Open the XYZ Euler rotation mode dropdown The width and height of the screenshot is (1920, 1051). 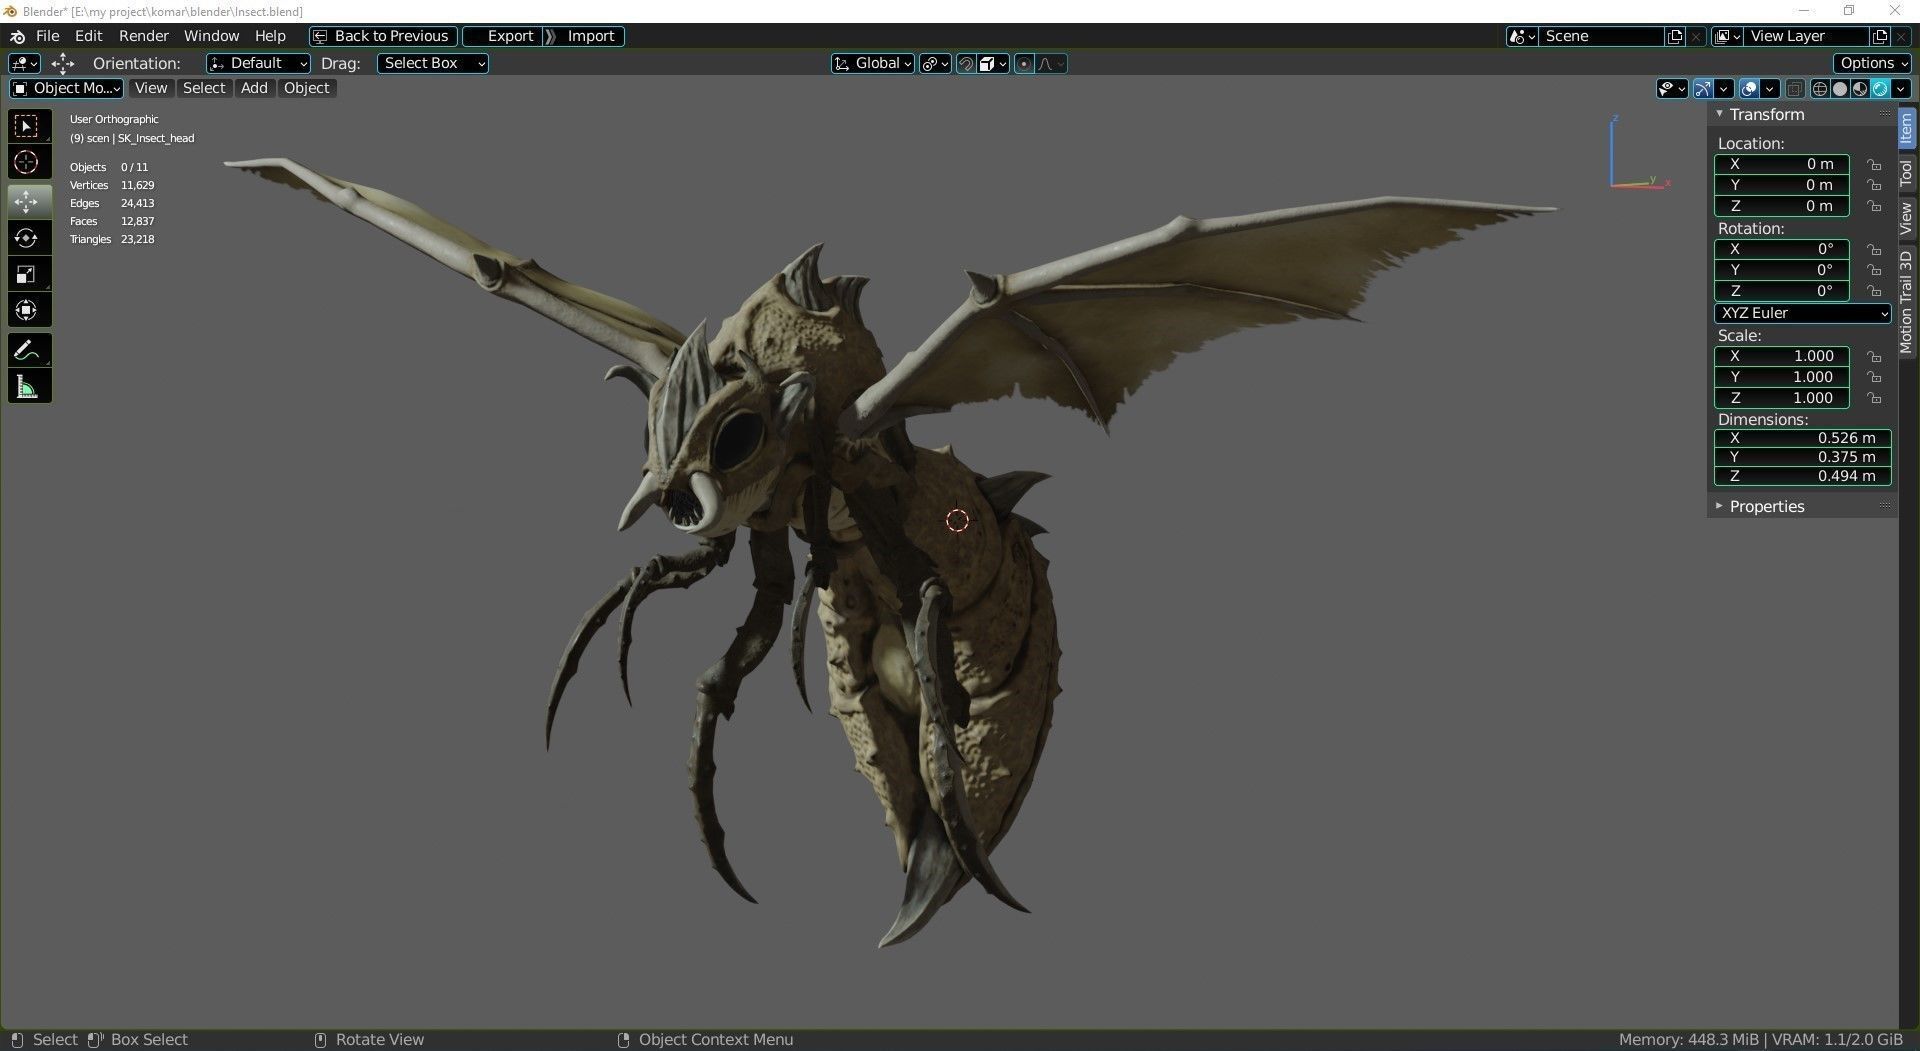tap(1800, 313)
